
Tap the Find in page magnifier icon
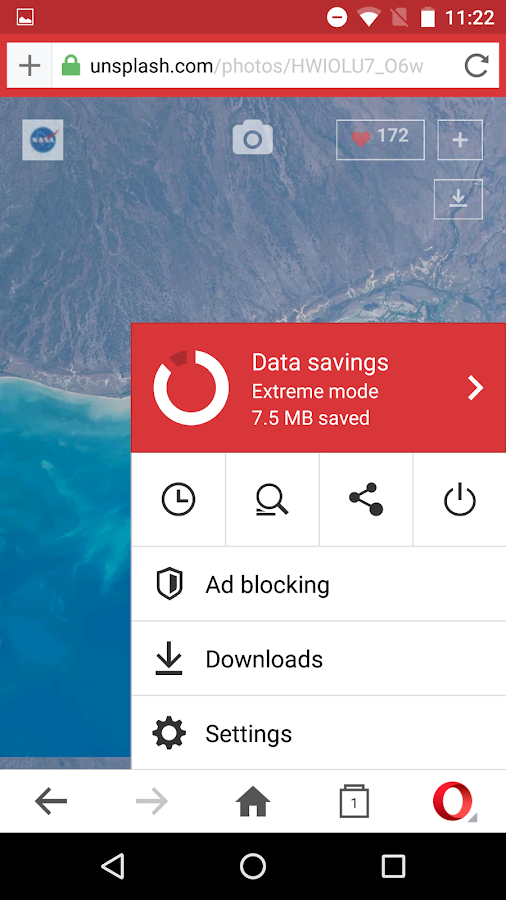click(272, 499)
